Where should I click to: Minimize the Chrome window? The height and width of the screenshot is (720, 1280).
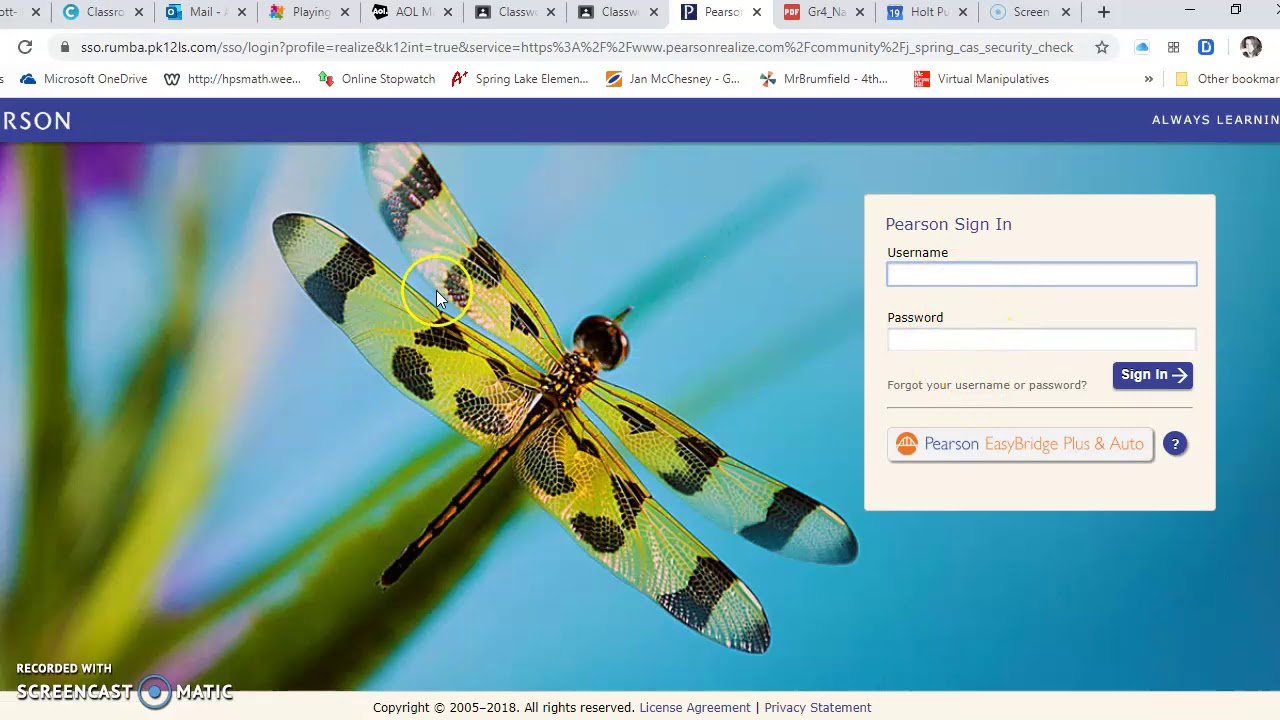[1190, 11]
